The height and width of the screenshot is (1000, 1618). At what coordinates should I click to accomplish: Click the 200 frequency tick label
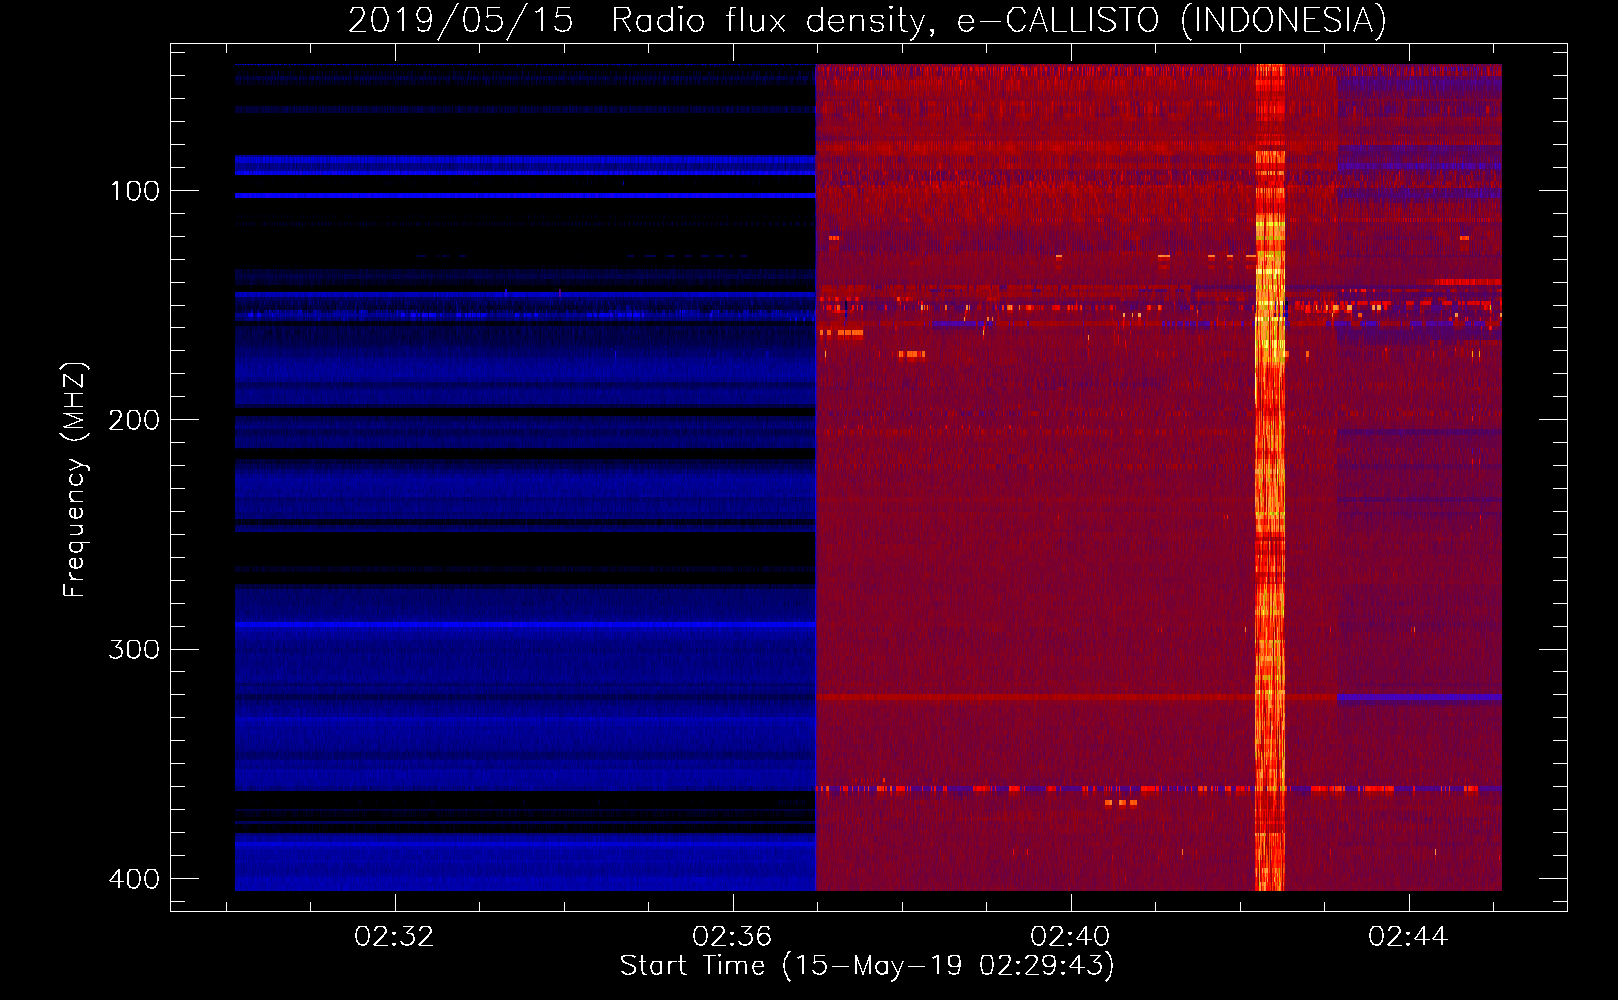pyautogui.click(x=135, y=420)
